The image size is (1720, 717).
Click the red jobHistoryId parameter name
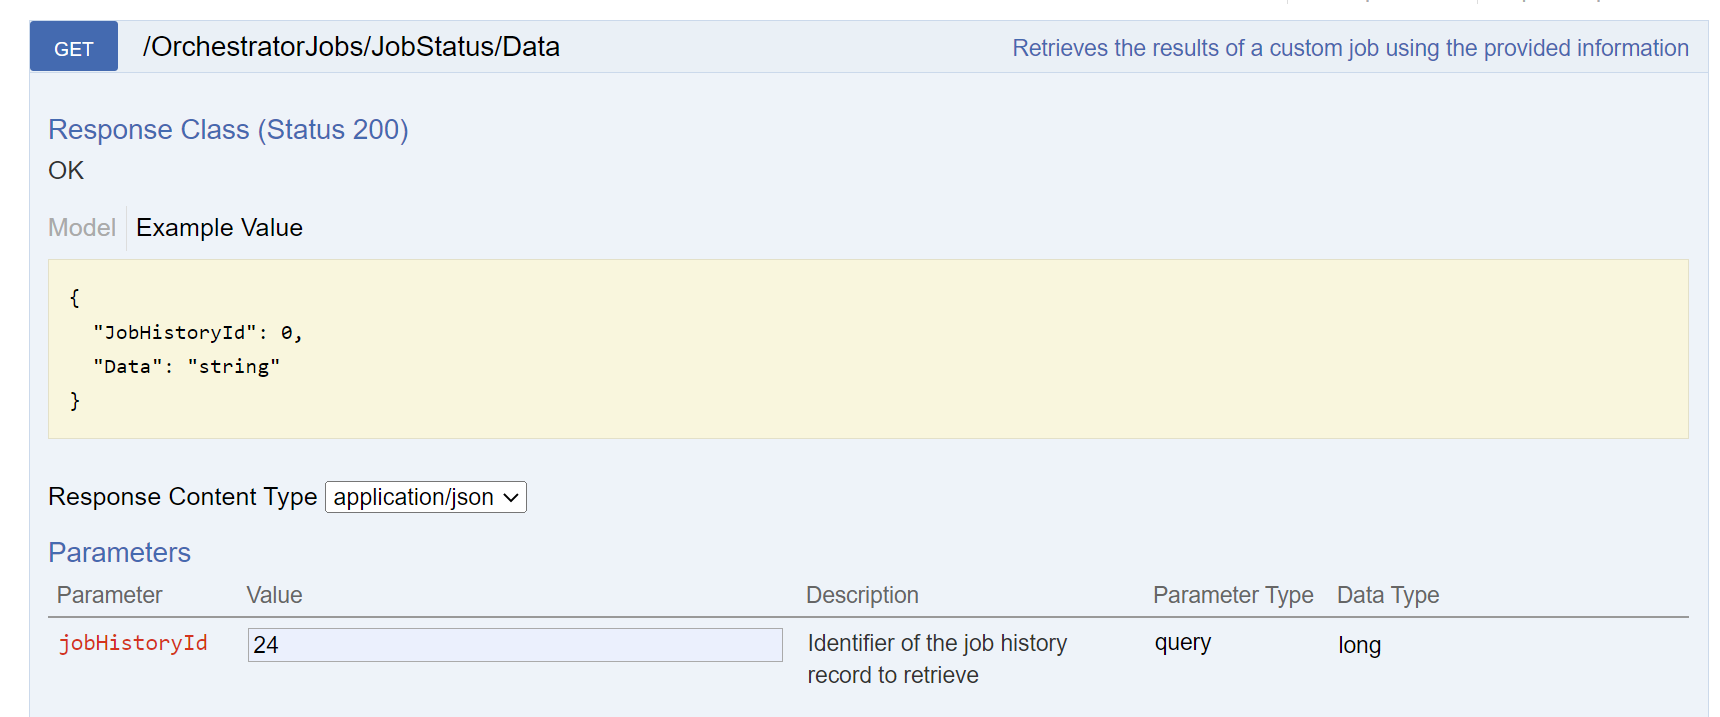(x=133, y=643)
